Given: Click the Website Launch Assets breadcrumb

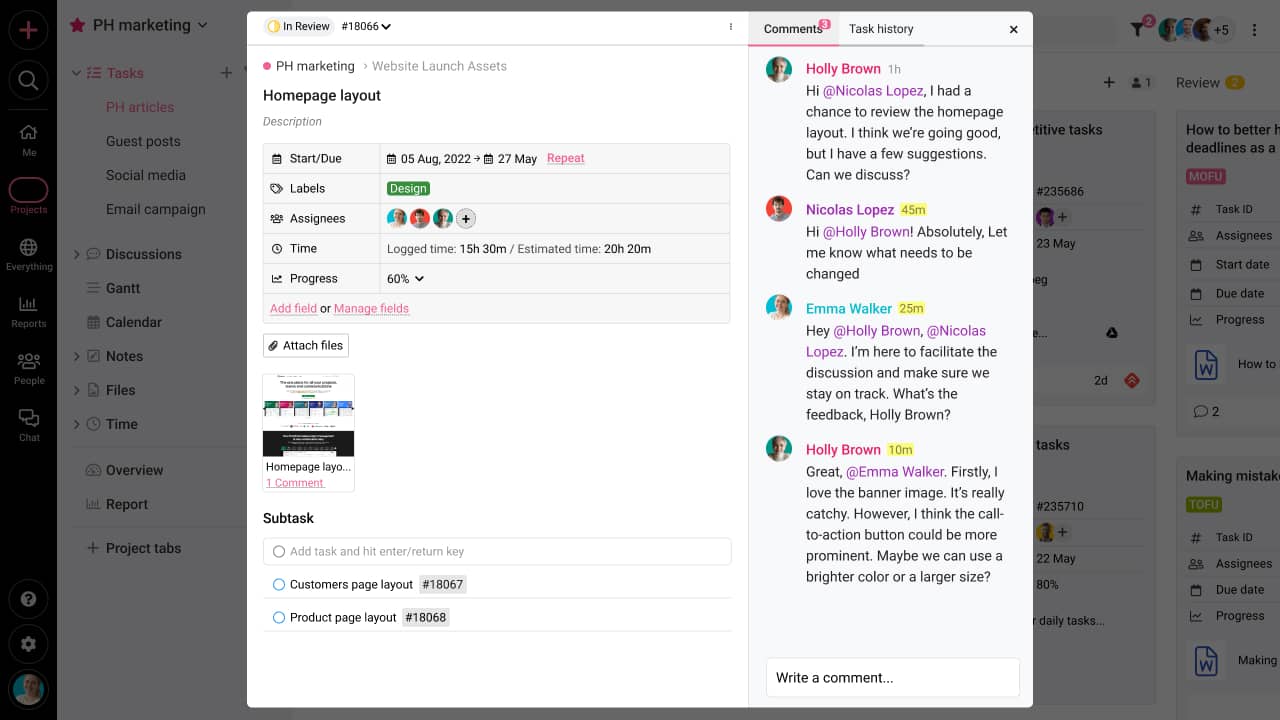Looking at the screenshot, I should pyautogui.click(x=439, y=66).
